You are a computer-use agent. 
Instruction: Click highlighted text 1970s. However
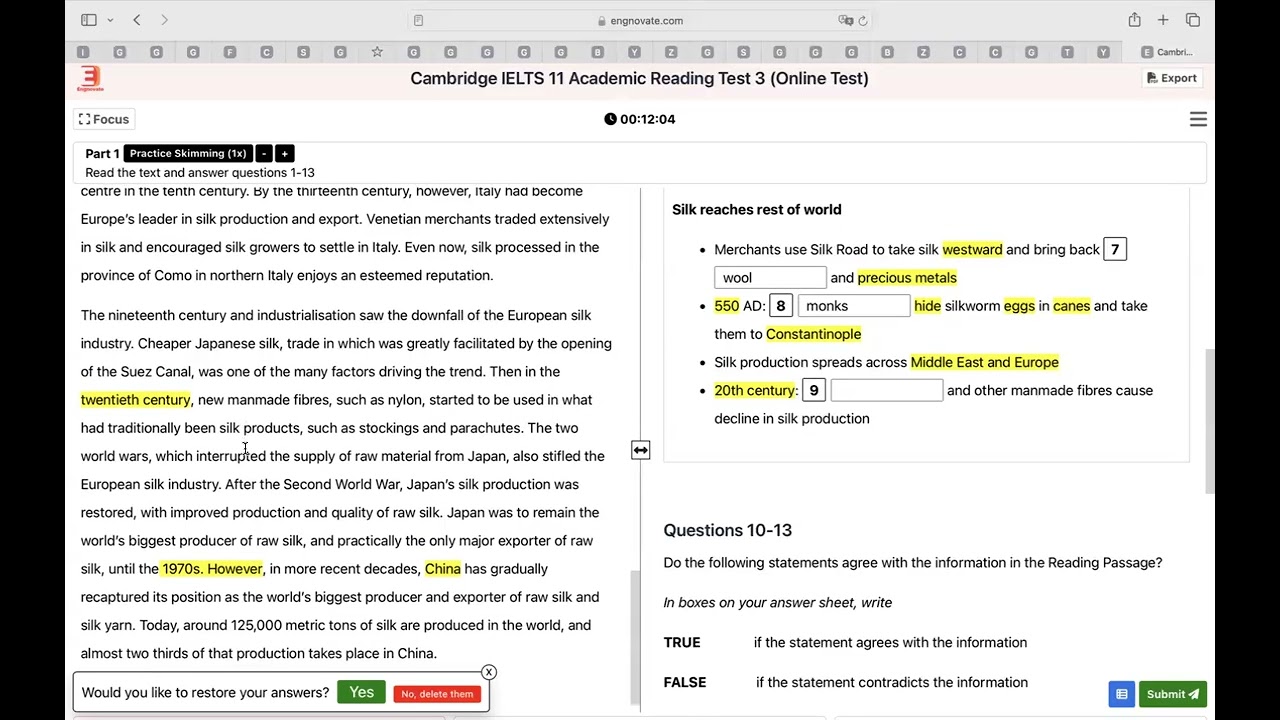click(x=212, y=568)
